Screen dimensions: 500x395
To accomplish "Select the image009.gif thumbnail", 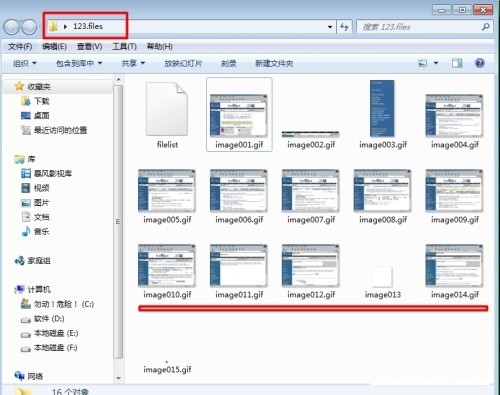I will [454, 191].
